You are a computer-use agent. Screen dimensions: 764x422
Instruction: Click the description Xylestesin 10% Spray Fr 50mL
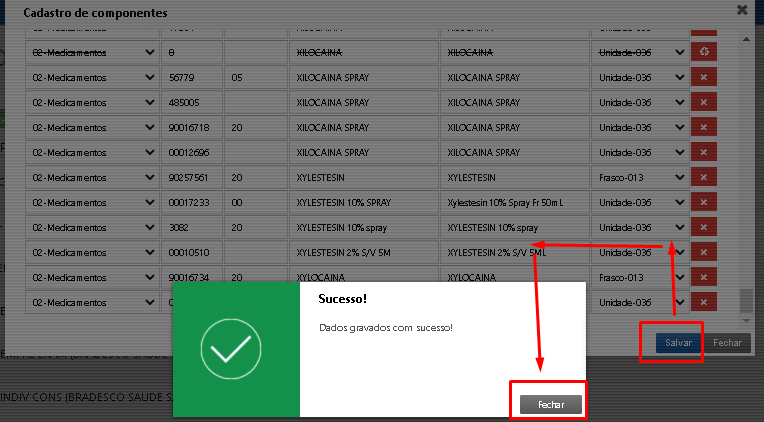515,202
